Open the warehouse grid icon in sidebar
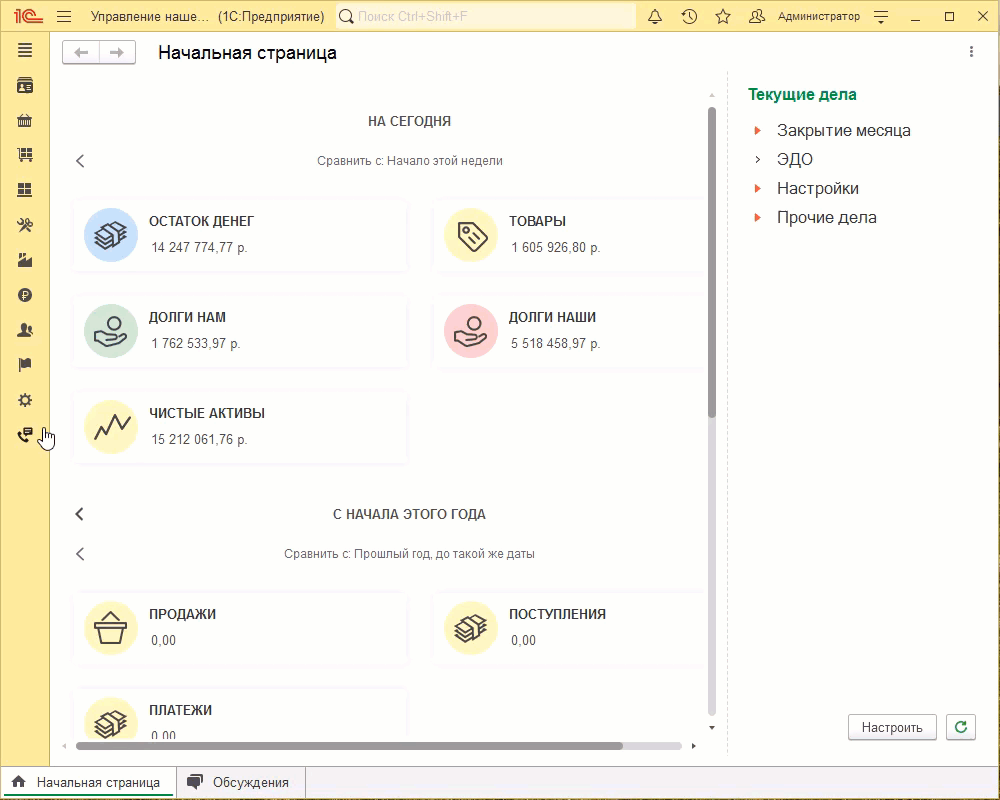 pyautogui.click(x=25, y=190)
